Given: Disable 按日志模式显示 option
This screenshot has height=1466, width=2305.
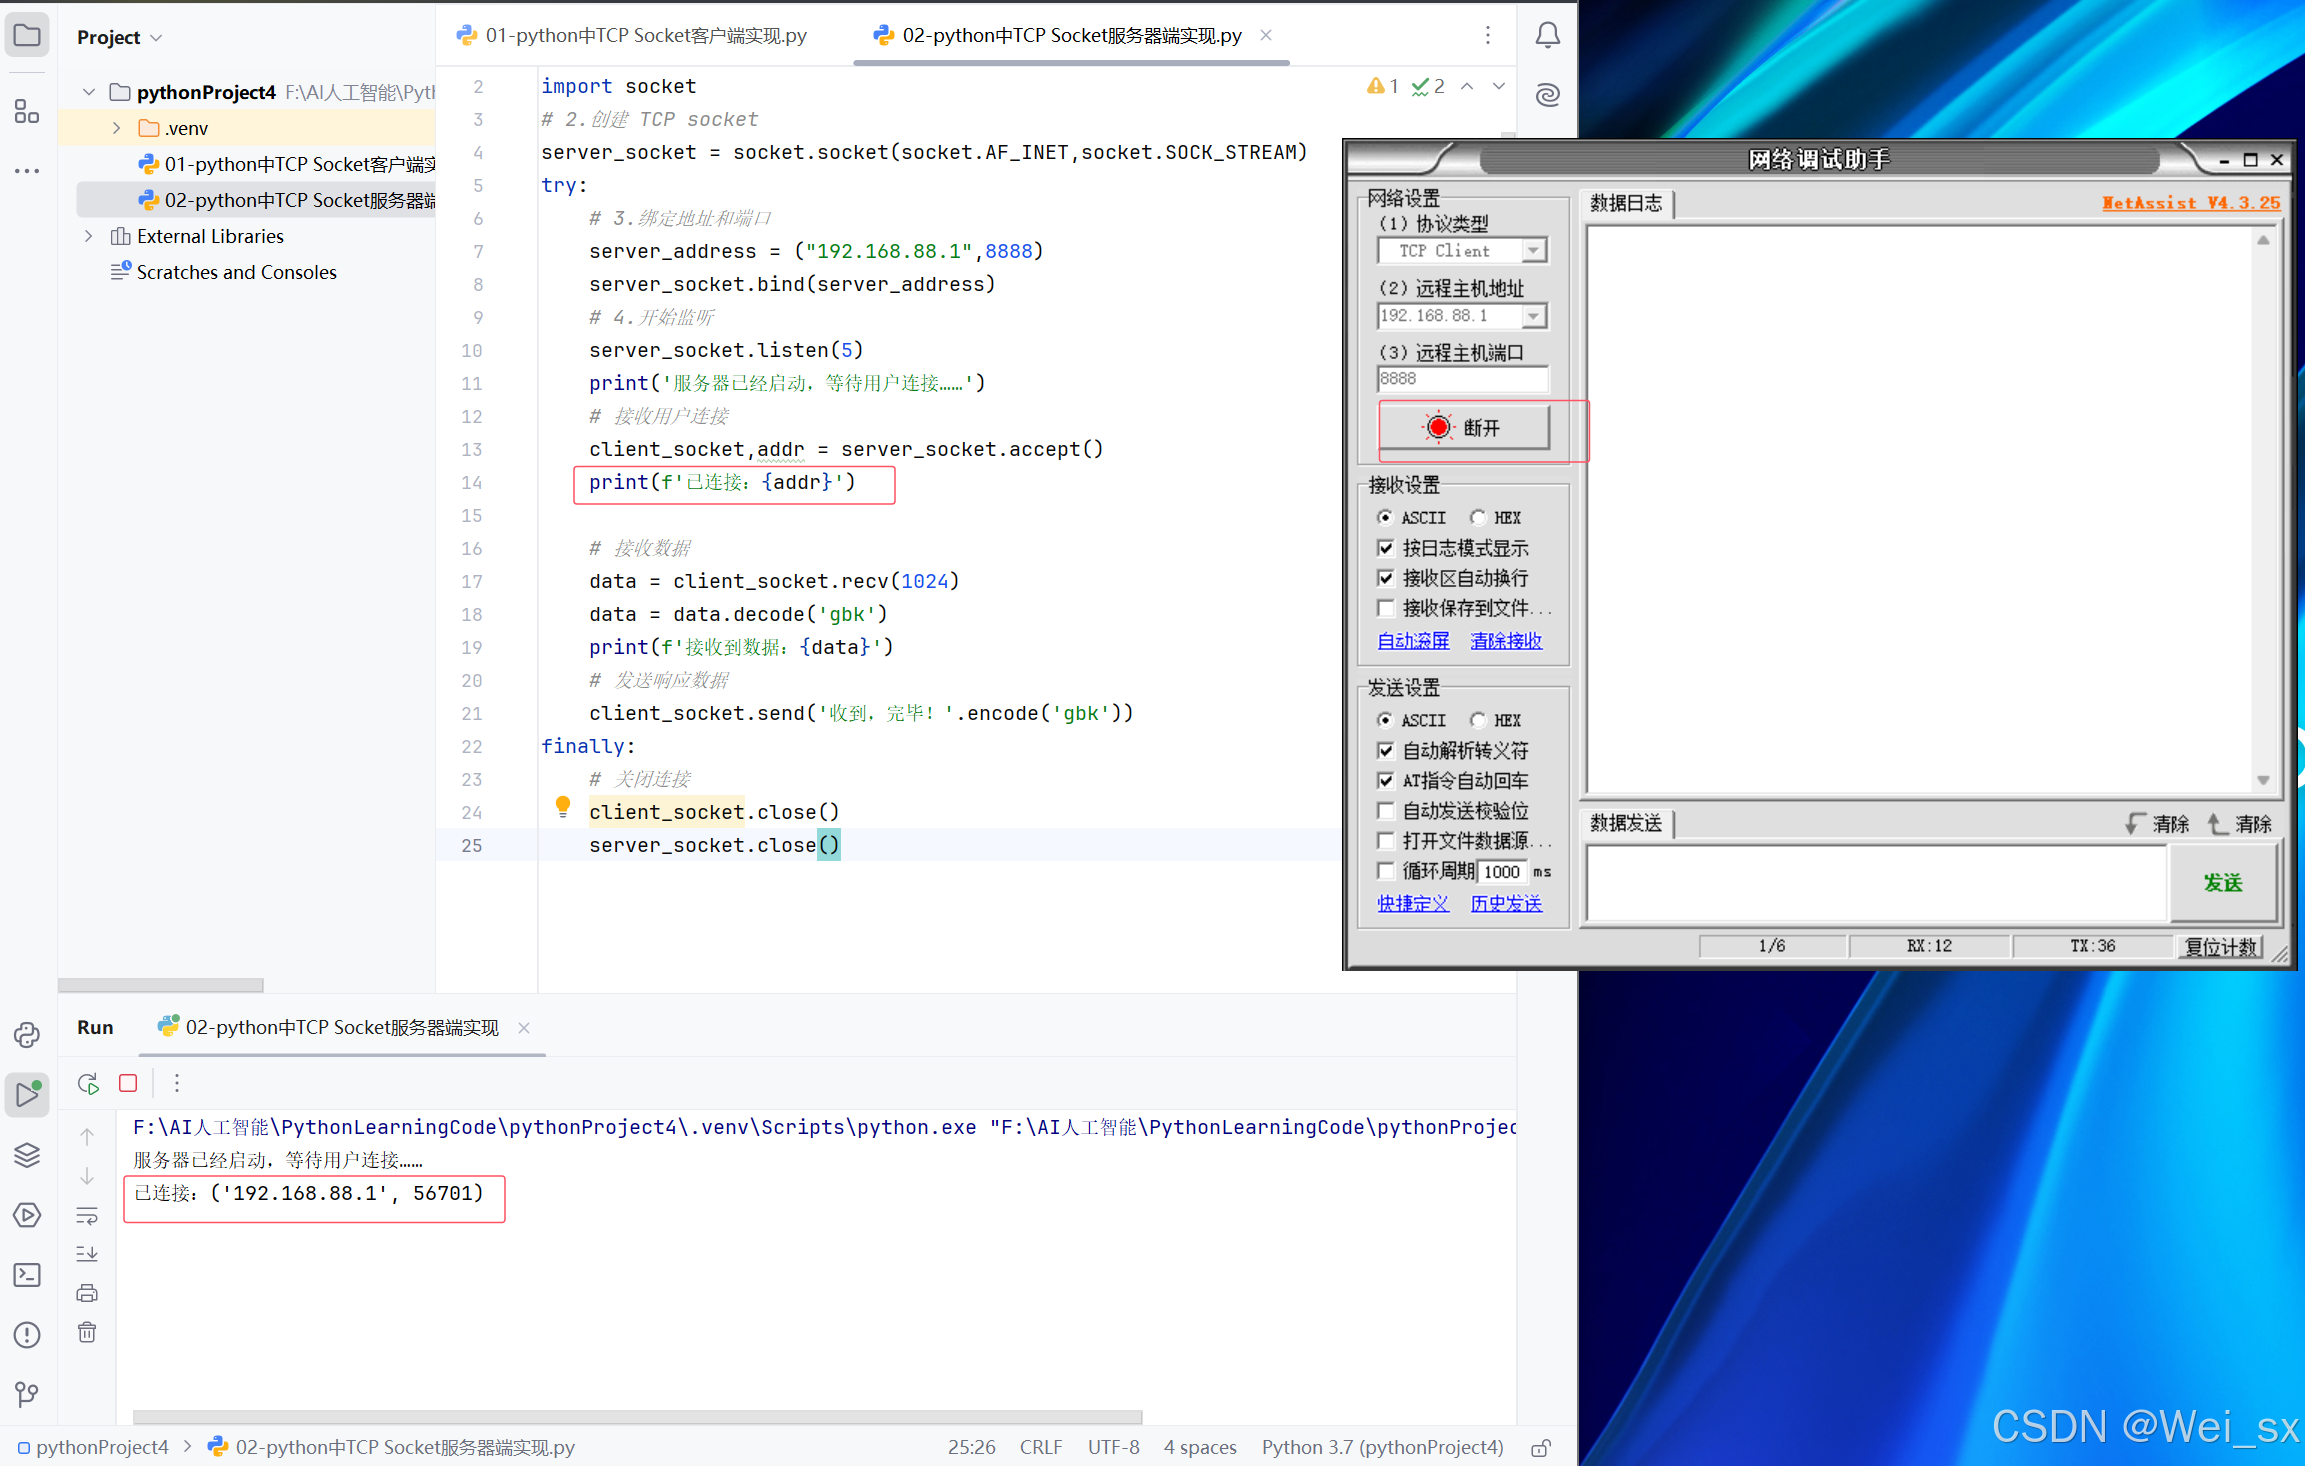Looking at the screenshot, I should 1386,548.
